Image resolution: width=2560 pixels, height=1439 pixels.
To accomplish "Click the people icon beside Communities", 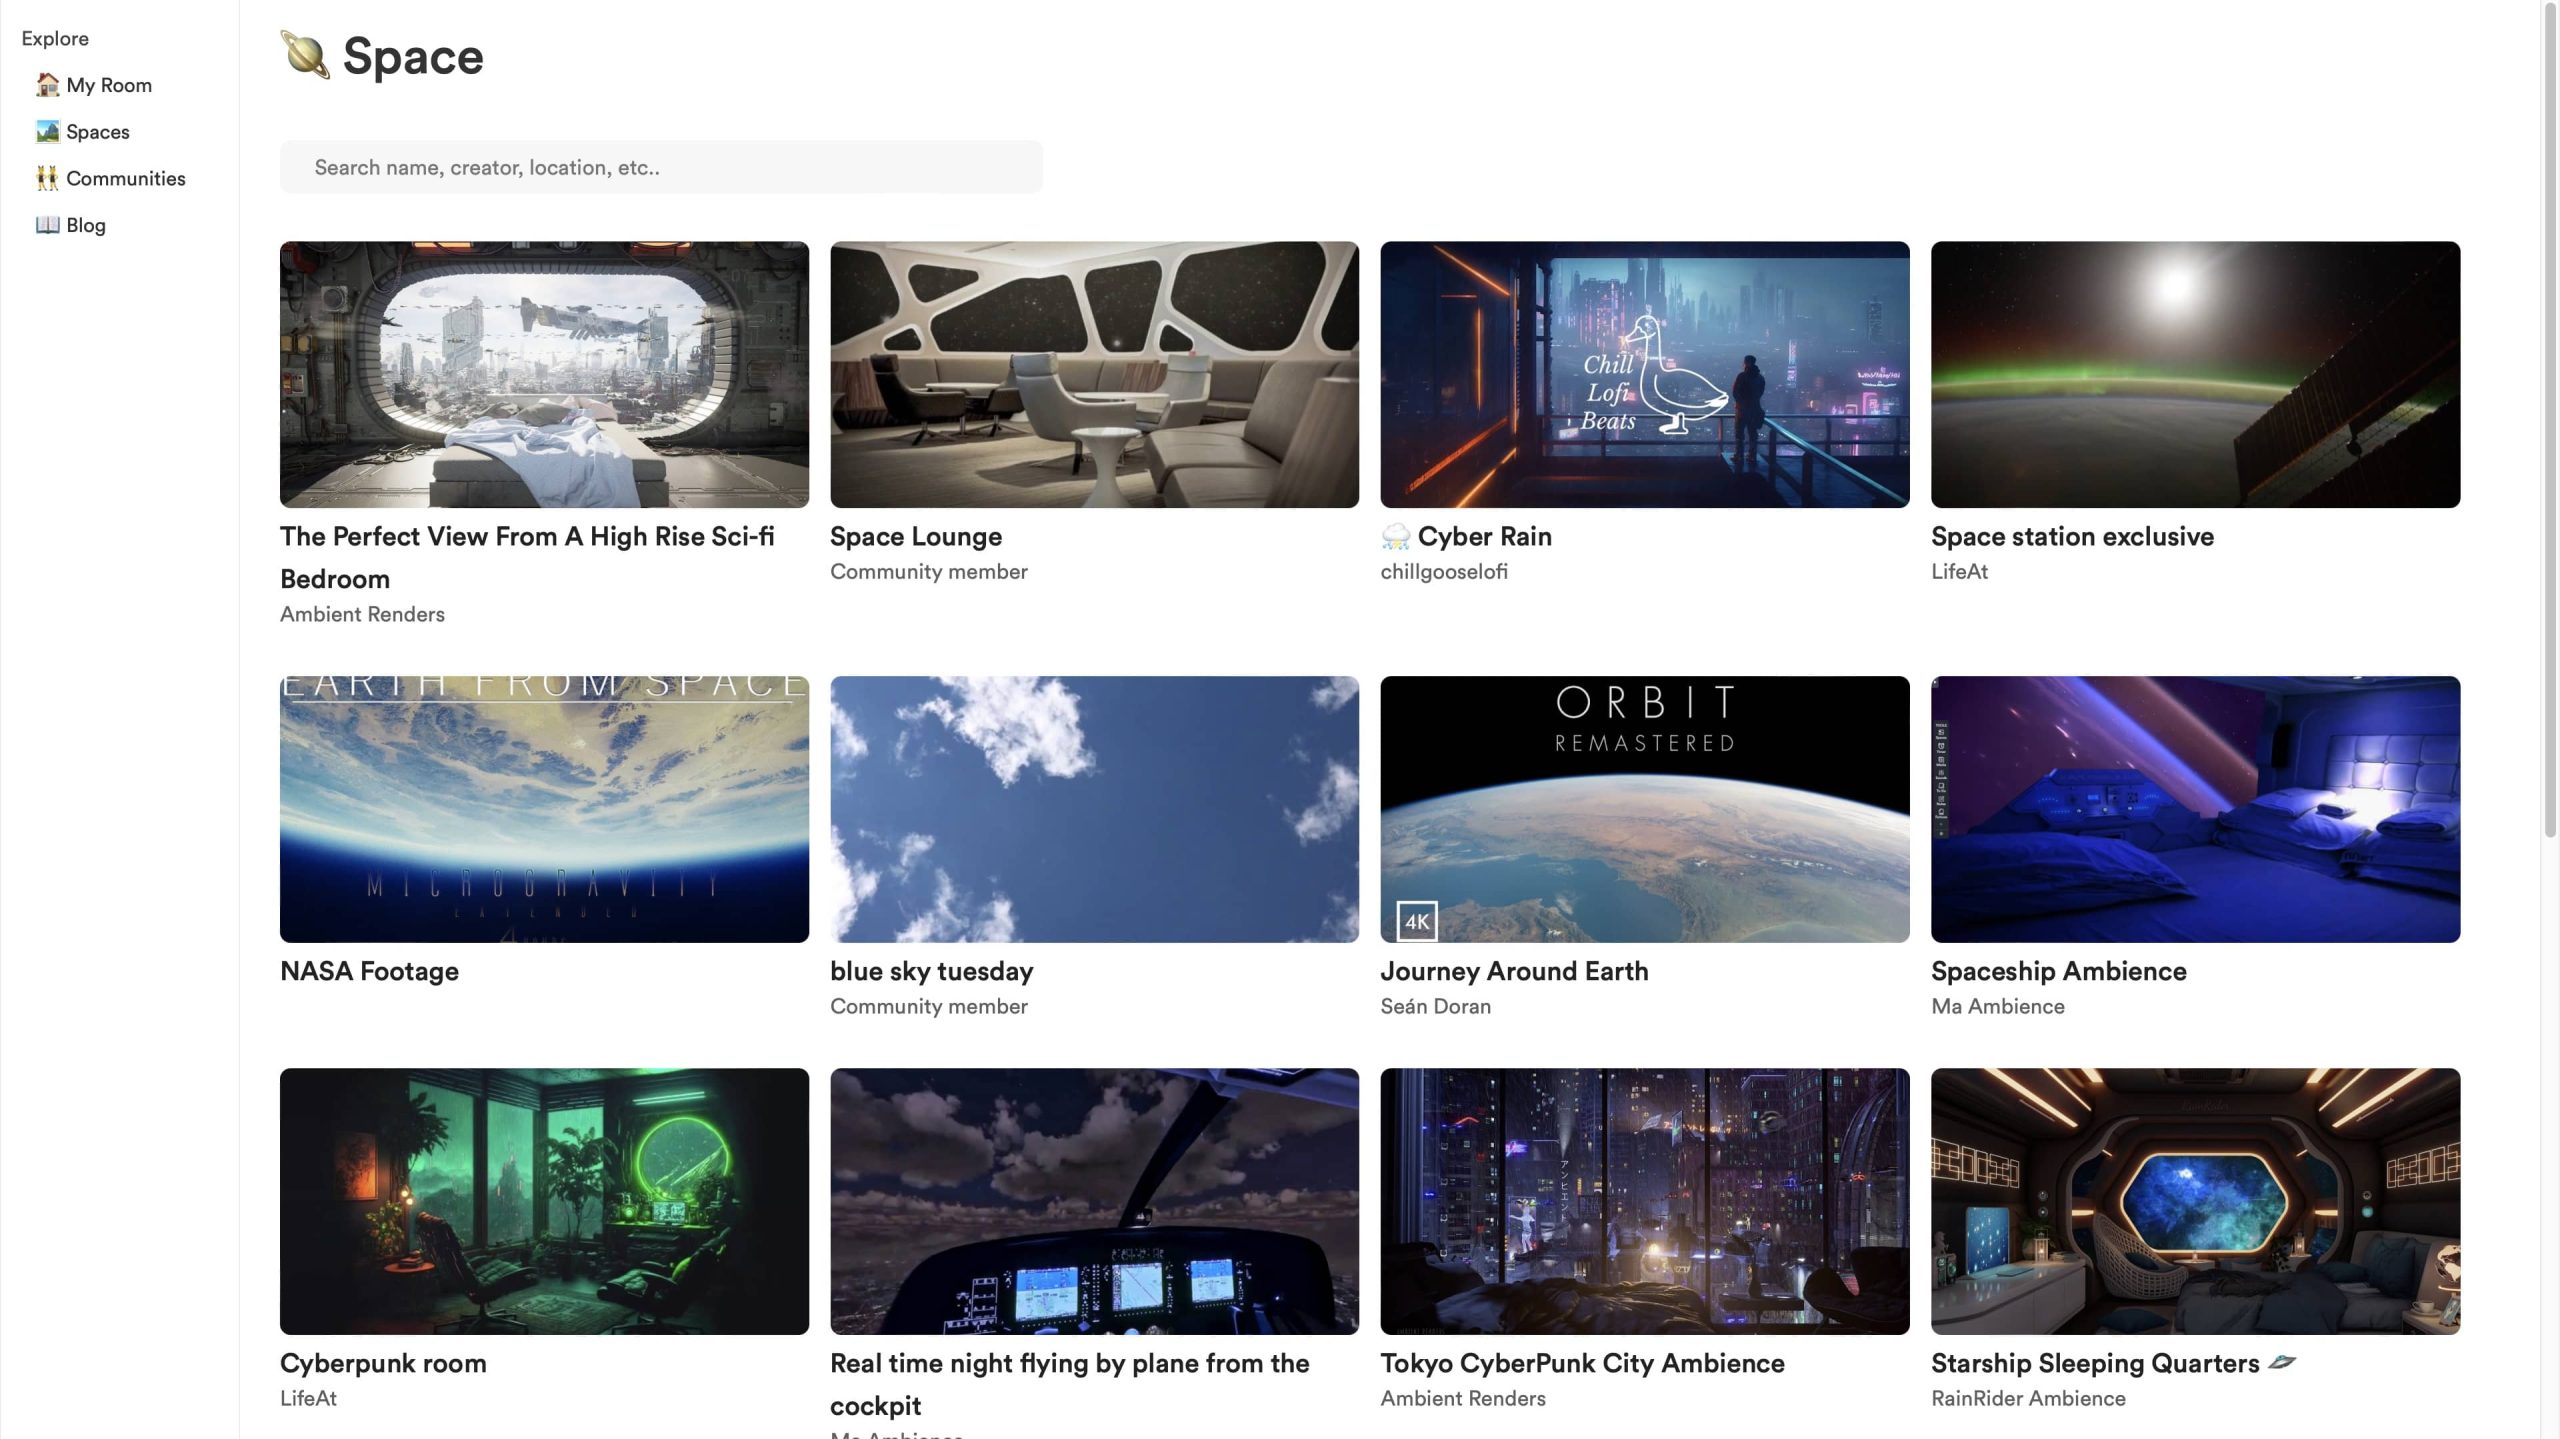I will (47, 179).
